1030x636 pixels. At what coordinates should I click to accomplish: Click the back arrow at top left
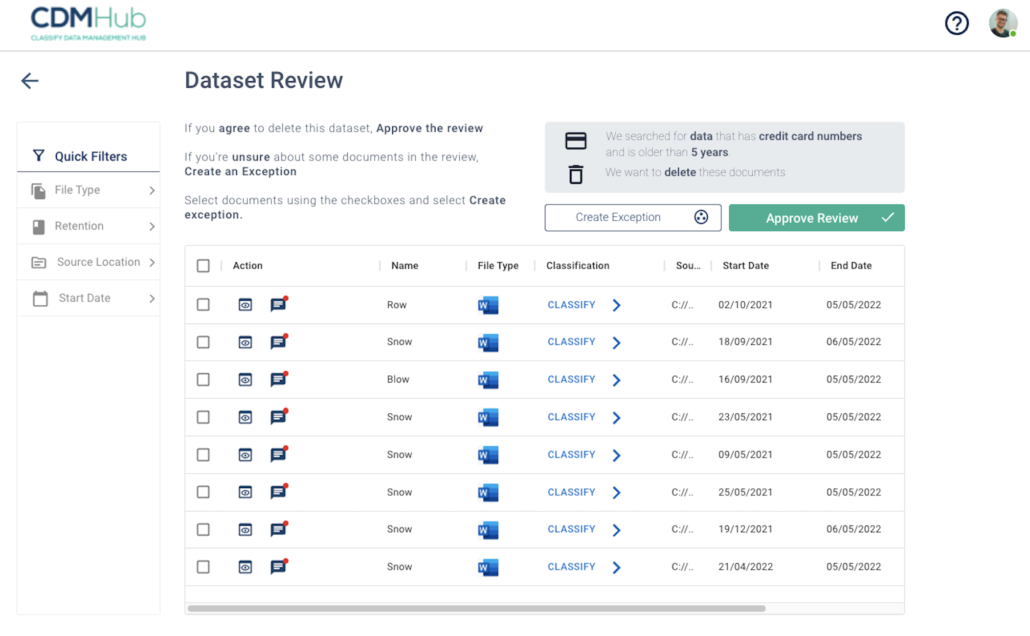click(x=29, y=80)
